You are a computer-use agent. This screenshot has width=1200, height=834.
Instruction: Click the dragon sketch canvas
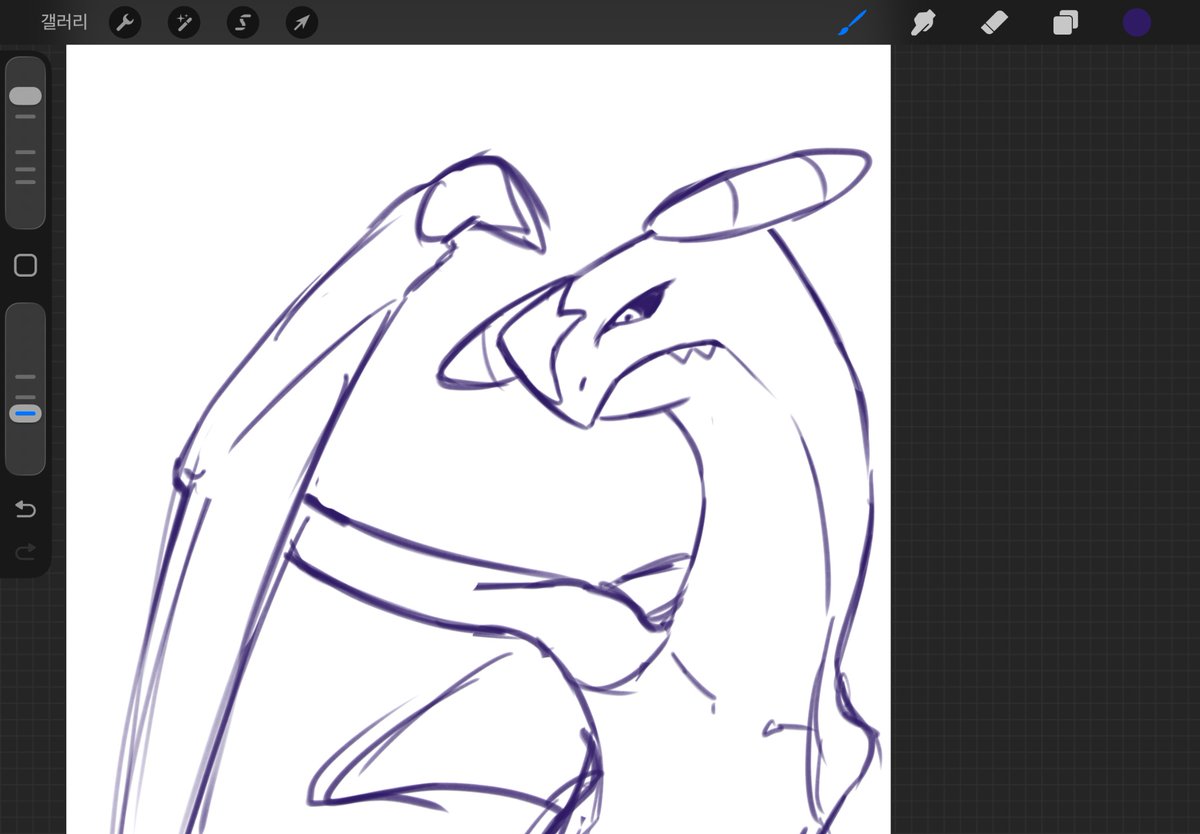tap(478, 439)
